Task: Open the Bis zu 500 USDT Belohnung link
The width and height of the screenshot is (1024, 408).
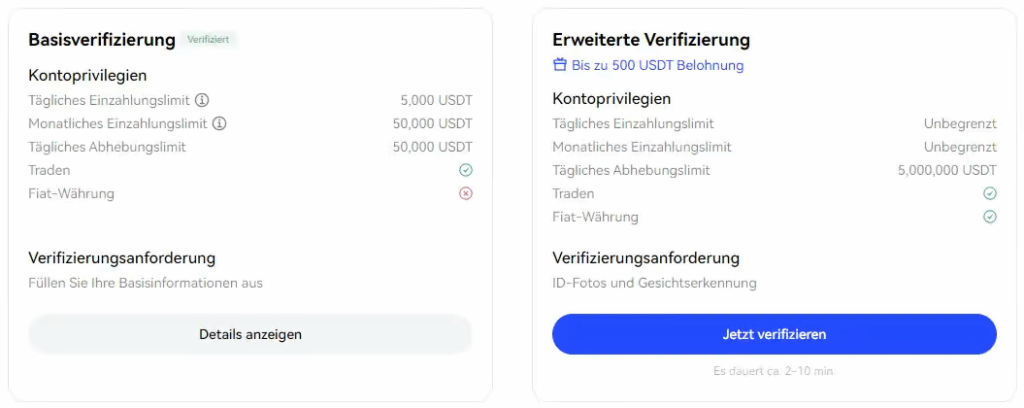Action: [657, 65]
